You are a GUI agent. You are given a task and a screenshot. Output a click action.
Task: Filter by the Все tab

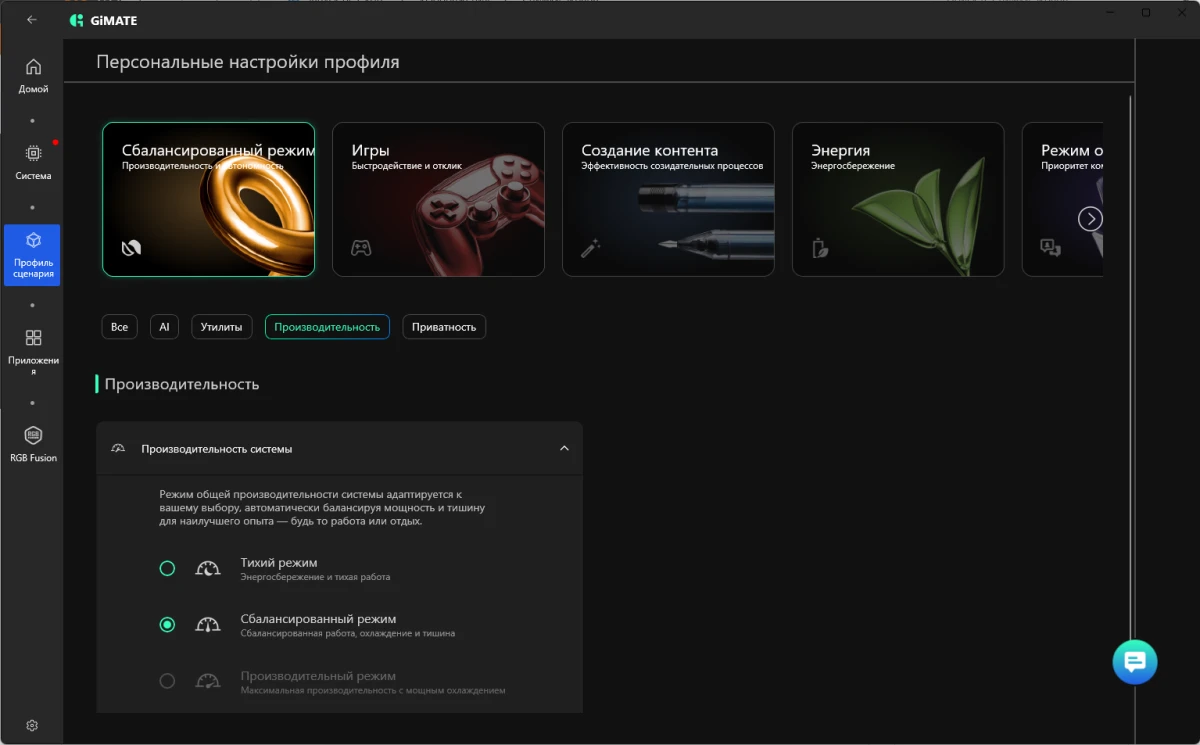[119, 327]
